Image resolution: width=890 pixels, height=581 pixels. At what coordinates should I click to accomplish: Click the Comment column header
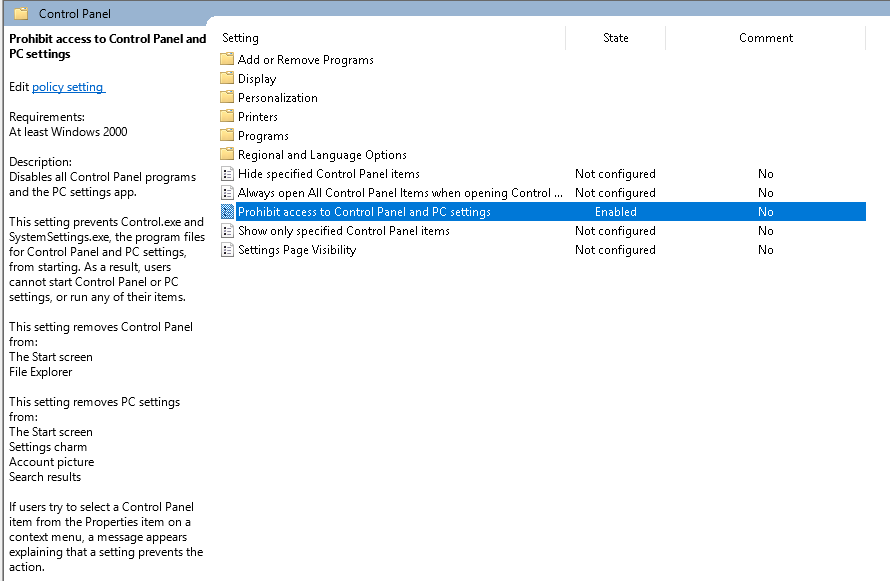(x=765, y=38)
